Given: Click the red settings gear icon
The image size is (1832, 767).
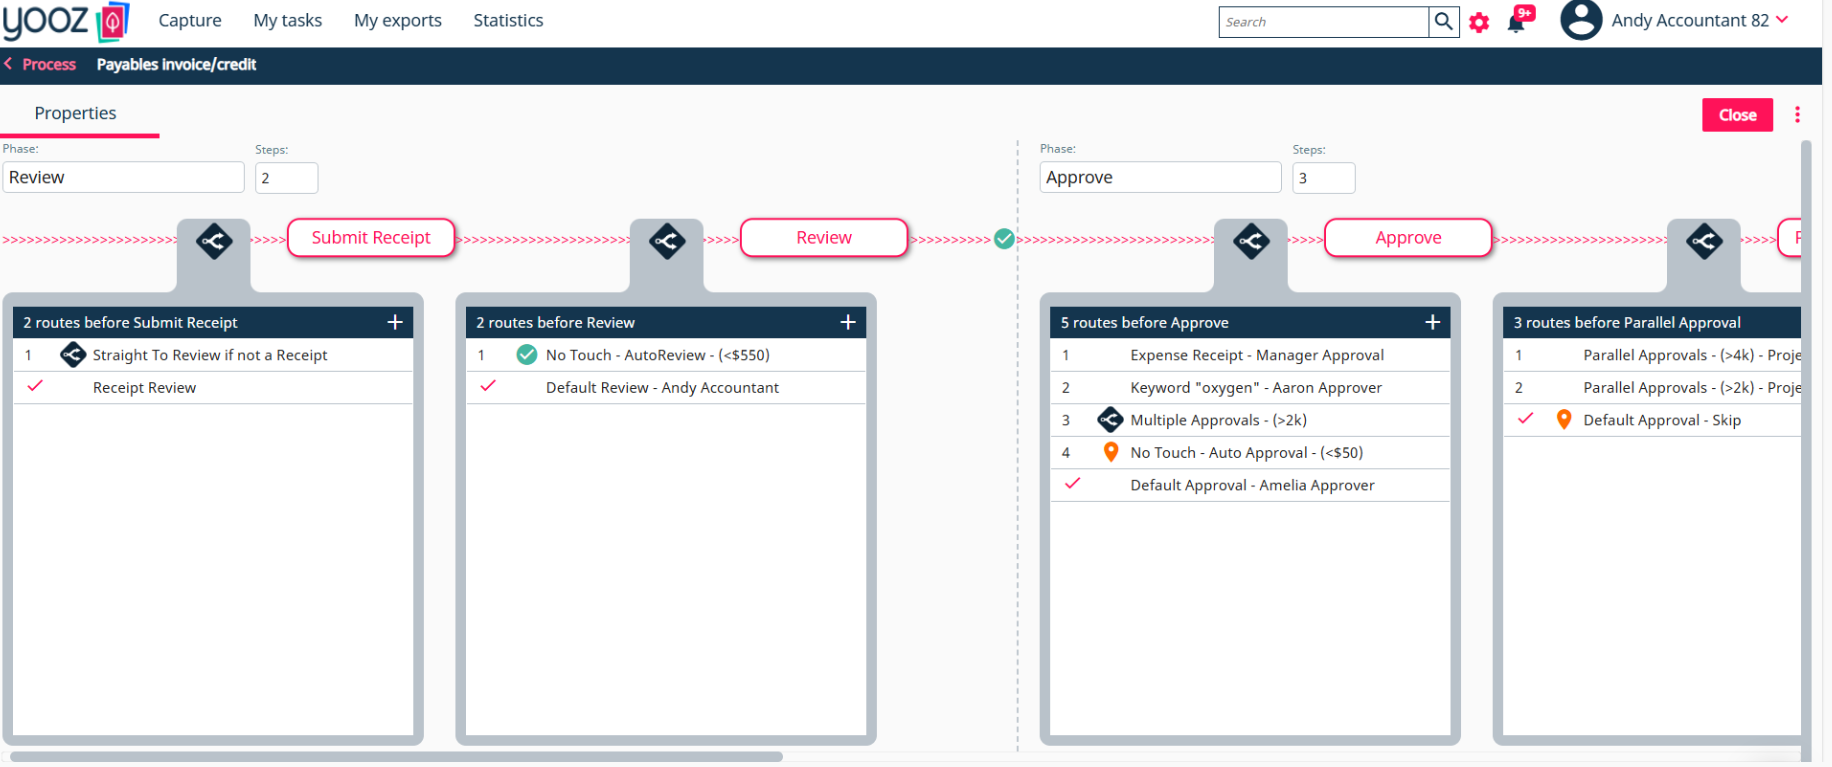Looking at the screenshot, I should (x=1479, y=22).
